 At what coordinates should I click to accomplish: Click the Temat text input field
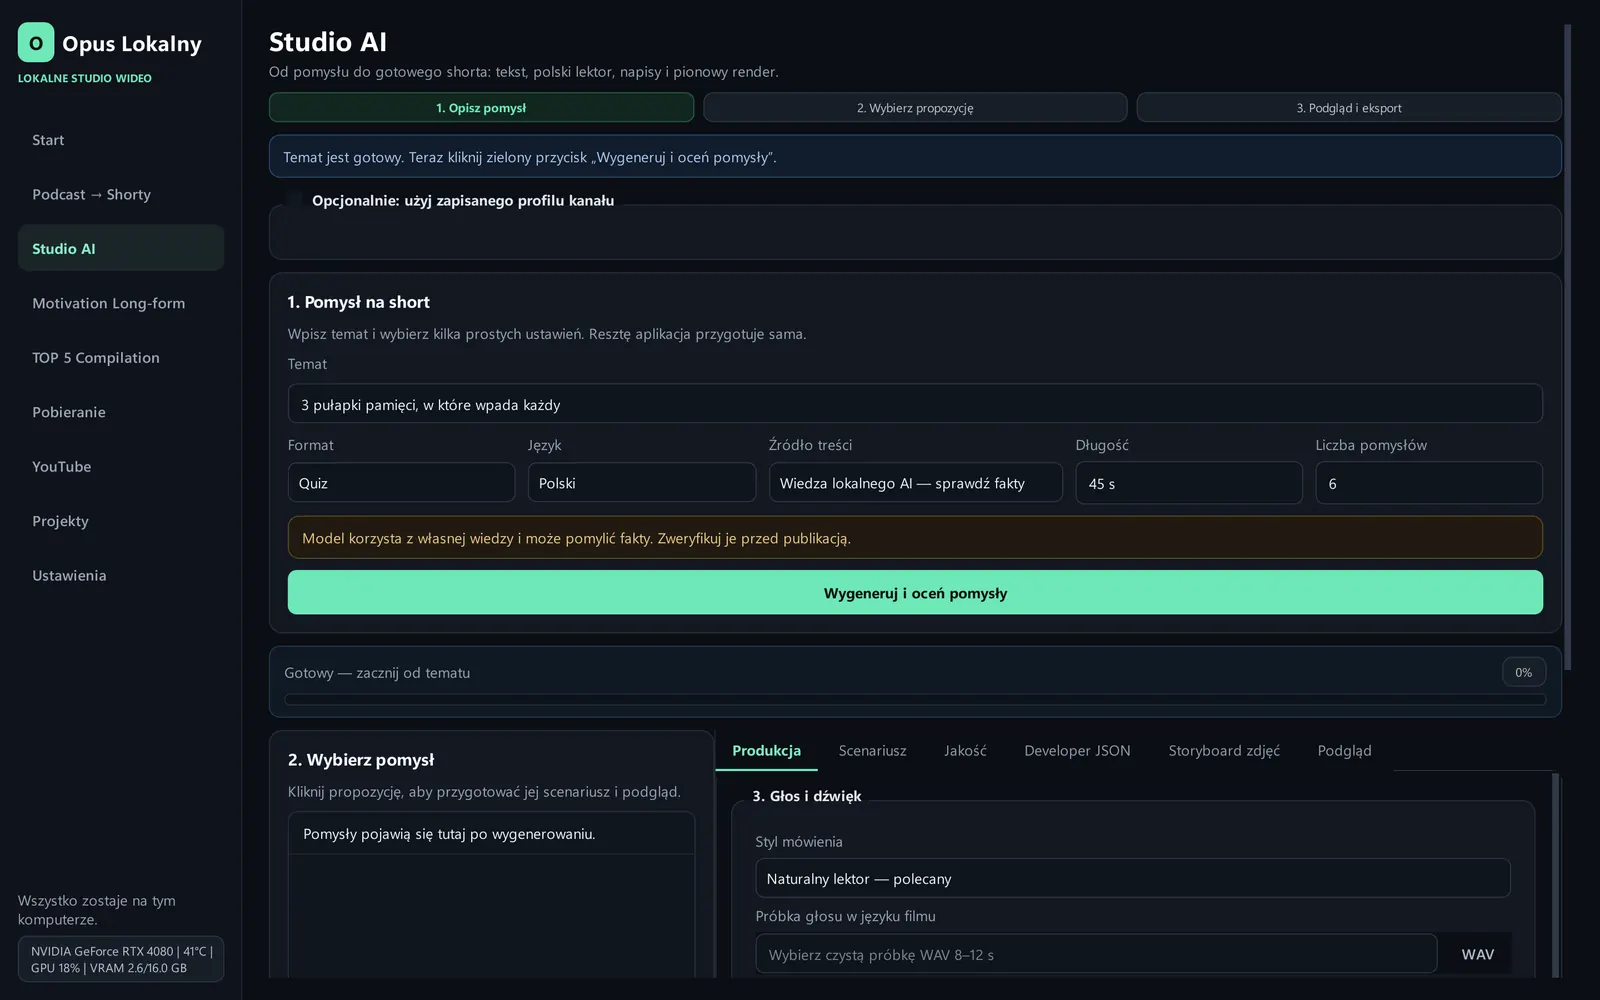click(915, 404)
